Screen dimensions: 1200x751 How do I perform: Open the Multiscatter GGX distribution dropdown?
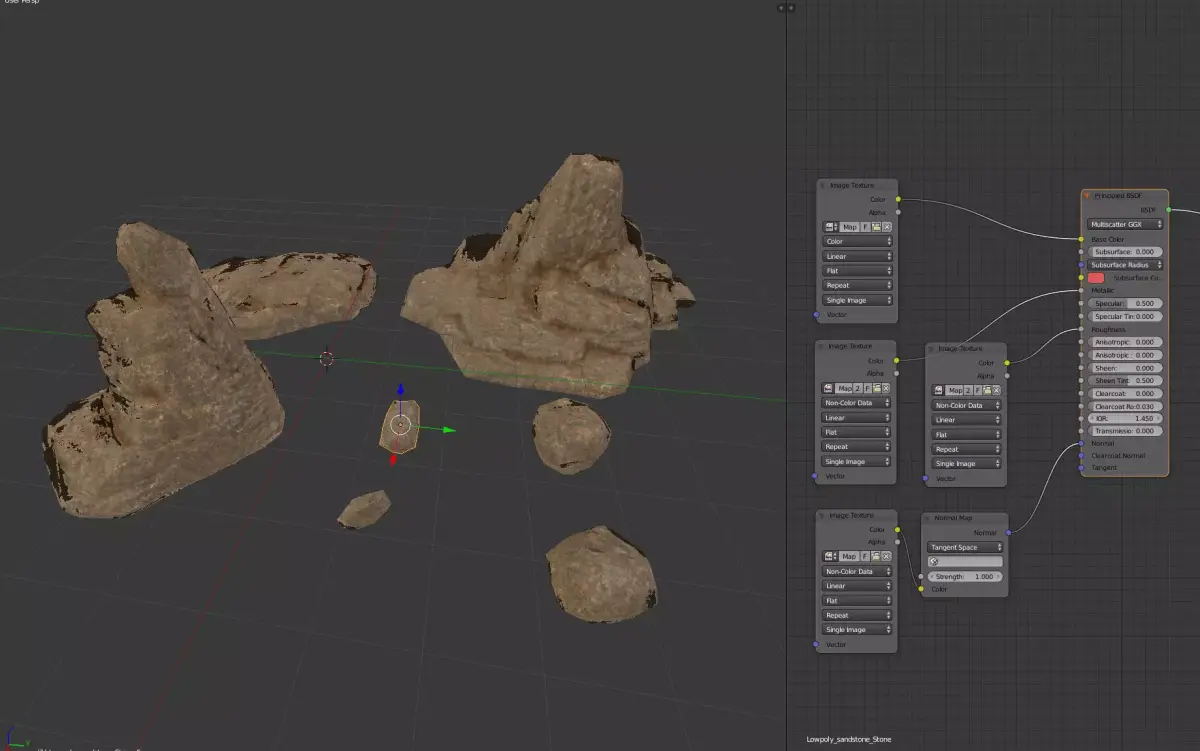tap(1125, 225)
